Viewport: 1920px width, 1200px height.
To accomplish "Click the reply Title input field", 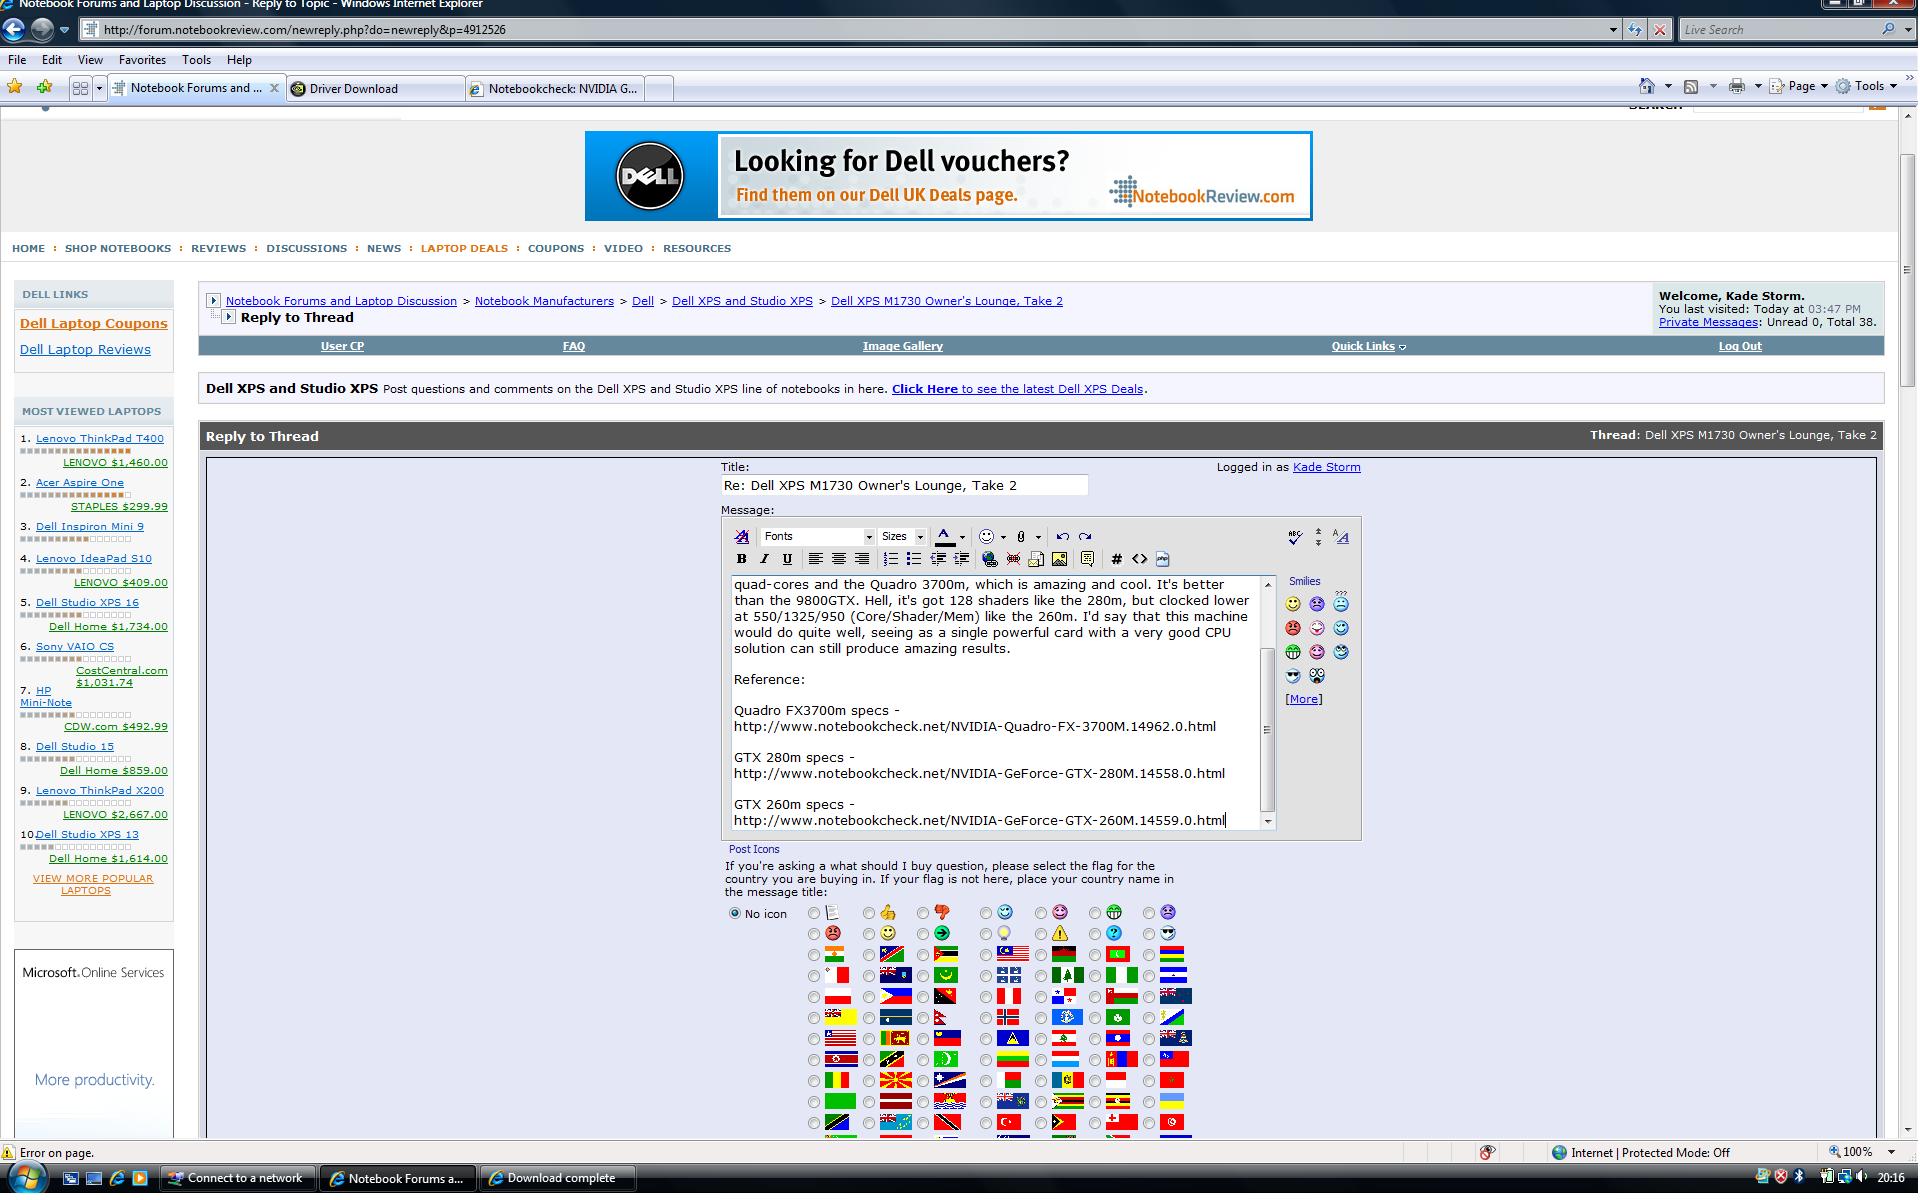I will (904, 485).
